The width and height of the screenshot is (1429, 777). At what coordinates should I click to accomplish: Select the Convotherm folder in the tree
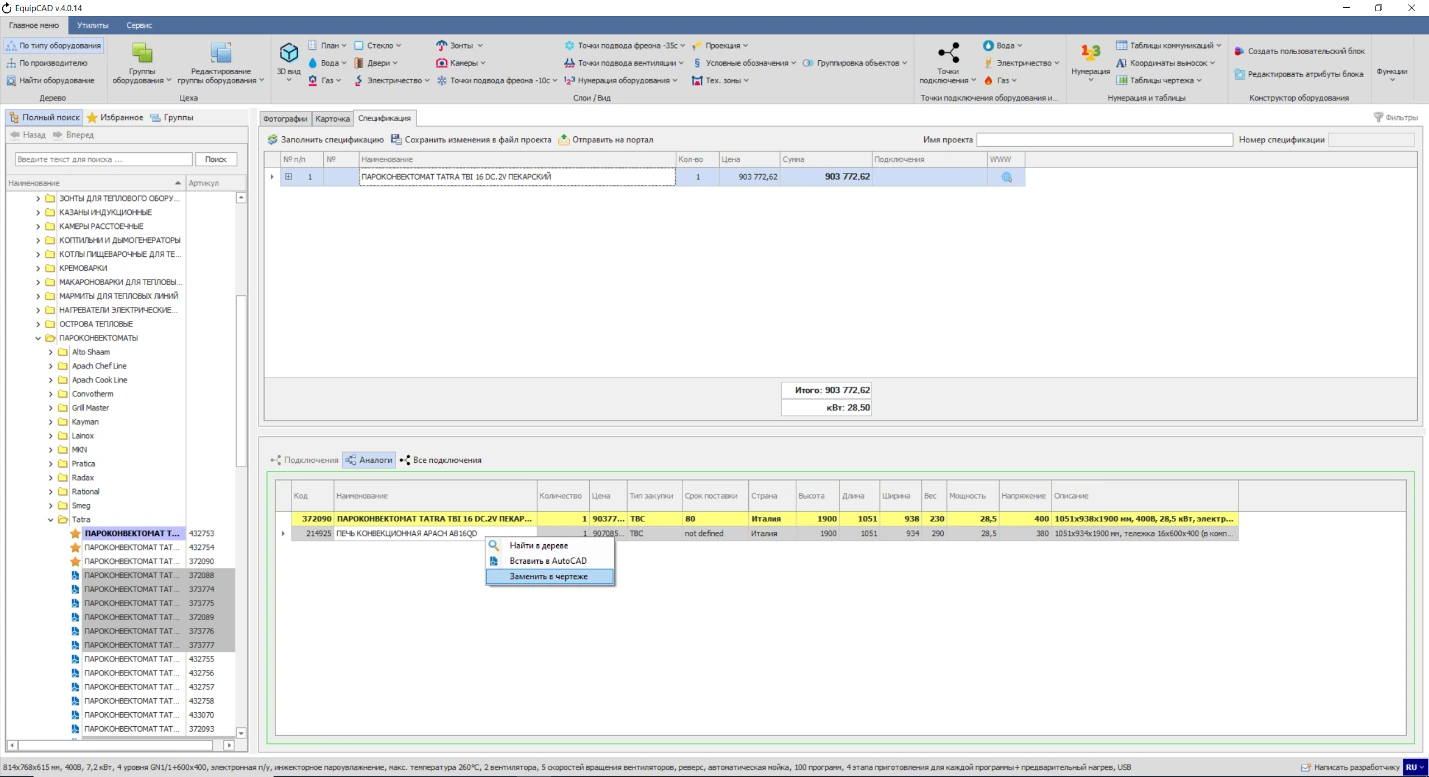pos(90,394)
